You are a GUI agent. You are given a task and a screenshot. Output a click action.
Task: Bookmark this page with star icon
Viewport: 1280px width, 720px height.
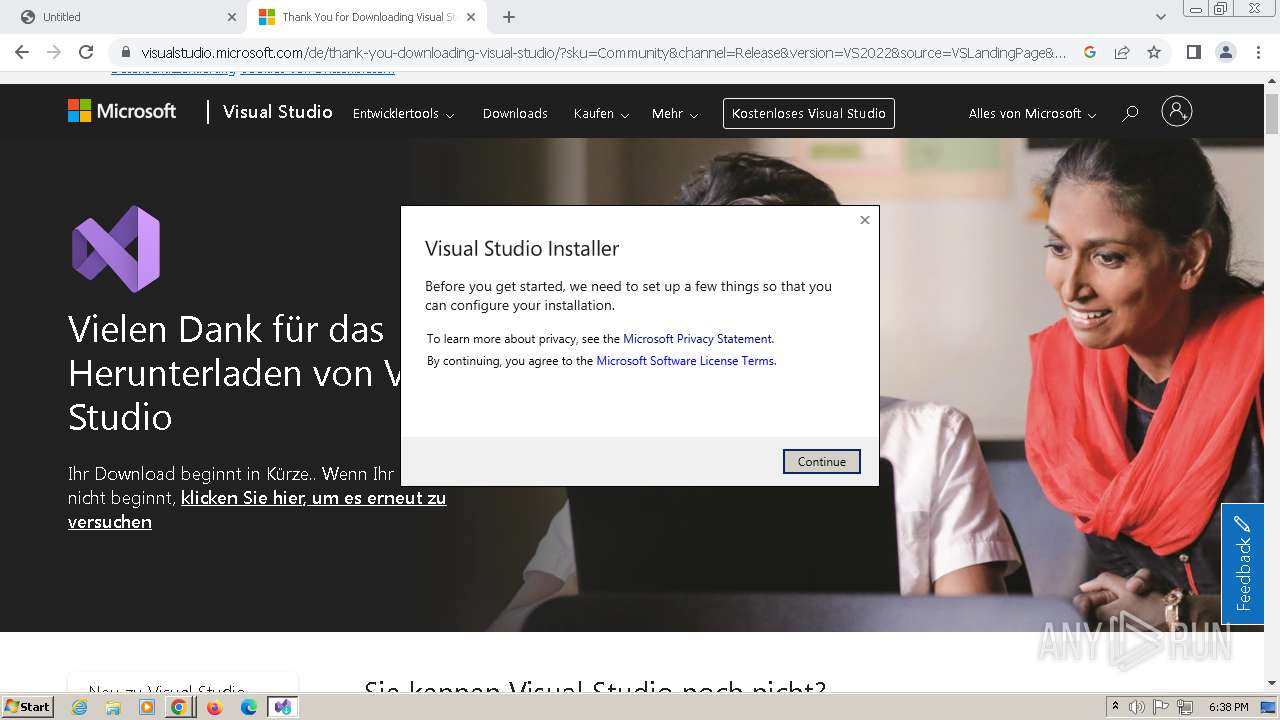point(1154,52)
